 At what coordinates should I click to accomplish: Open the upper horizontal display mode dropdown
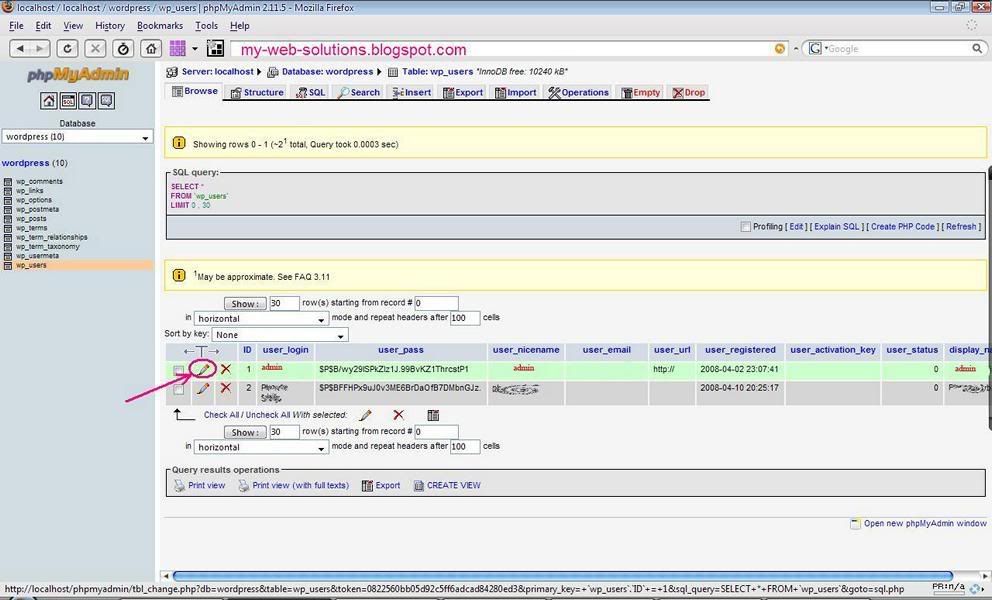[x=261, y=318]
